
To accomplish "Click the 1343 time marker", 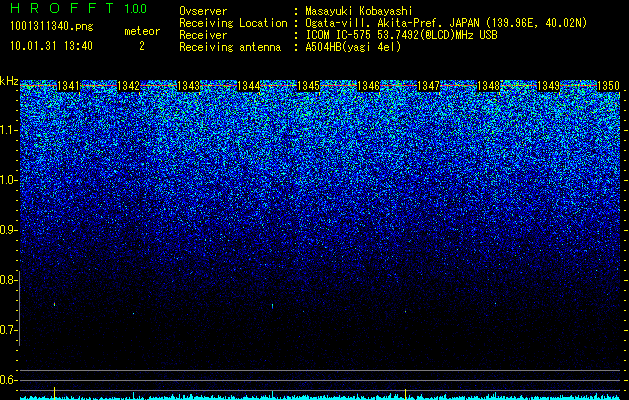I will click(x=188, y=86).
